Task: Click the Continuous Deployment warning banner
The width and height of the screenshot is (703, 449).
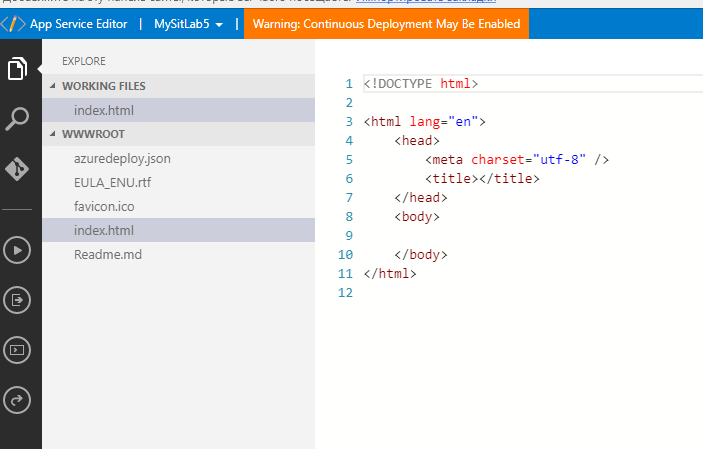Action: click(386, 24)
